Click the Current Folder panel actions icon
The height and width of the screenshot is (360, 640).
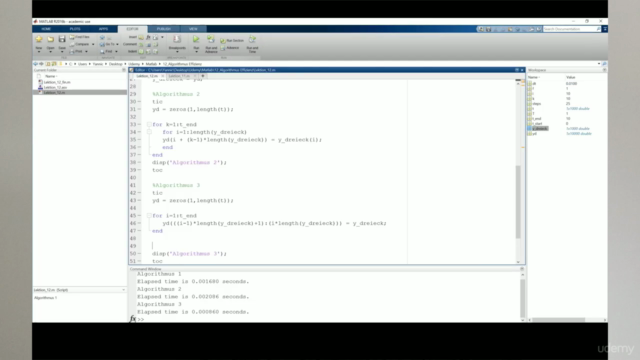124,70
